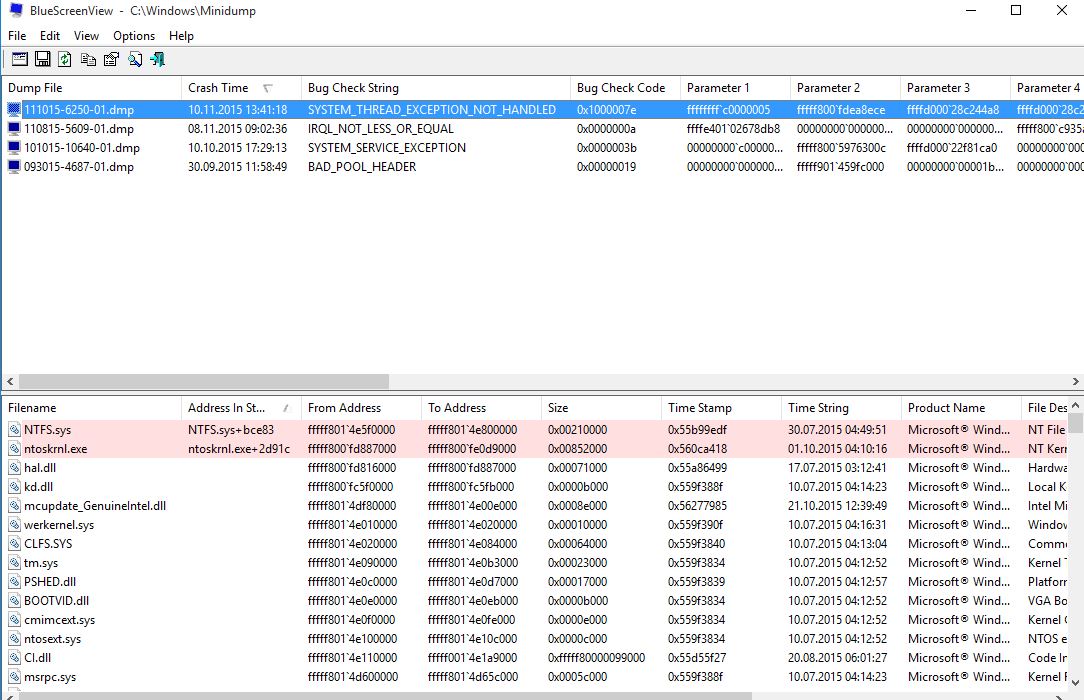Viewport: 1084px width, 700px height.
Task: Click the file icon beside NTFS.sys
Action: tap(15, 430)
